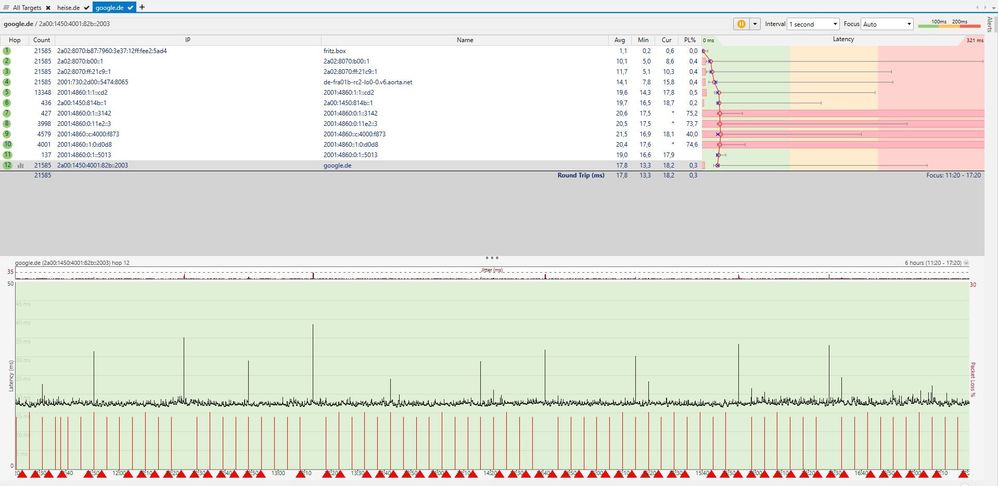The height and width of the screenshot is (486, 998).
Task: Click the green hop 1 icon
Action: point(7,50)
